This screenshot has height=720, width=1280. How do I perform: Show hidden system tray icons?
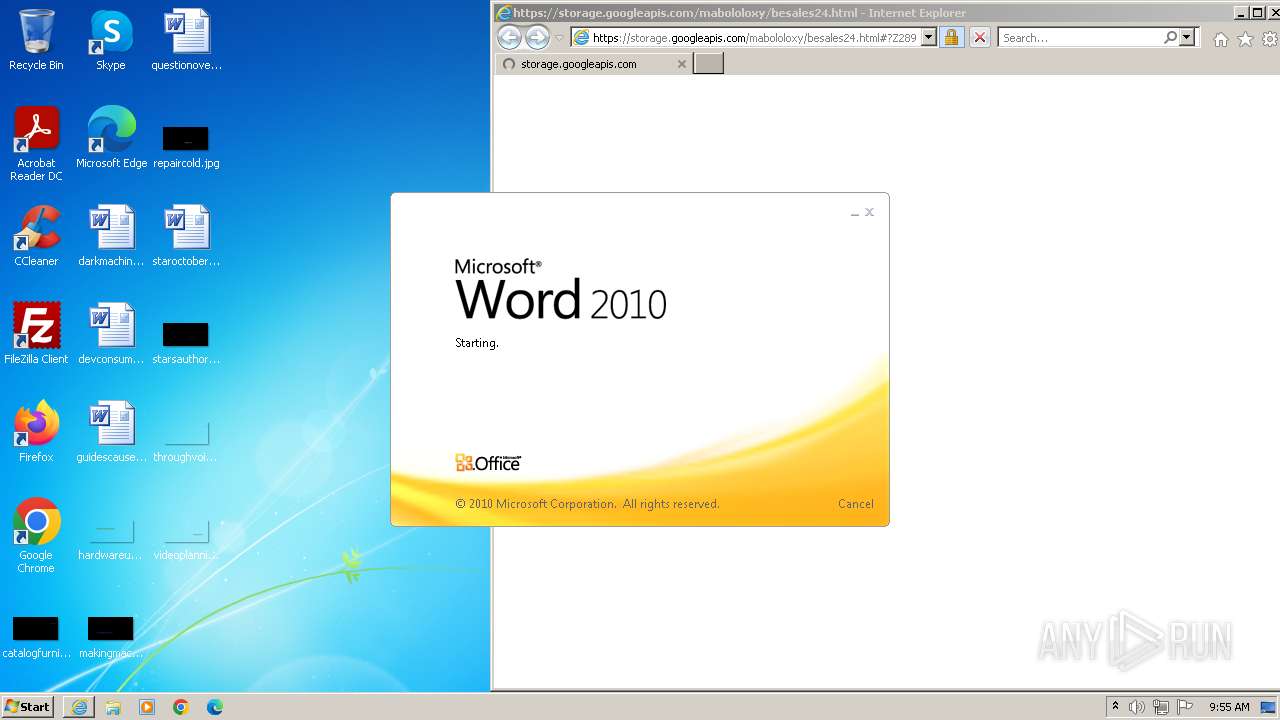click(x=1115, y=707)
